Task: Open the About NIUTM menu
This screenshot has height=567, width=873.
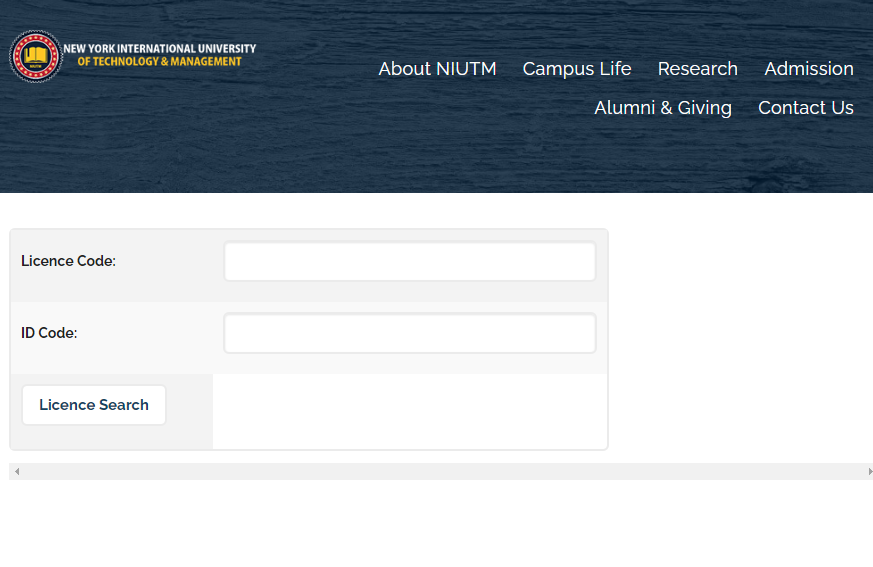Action: (437, 69)
